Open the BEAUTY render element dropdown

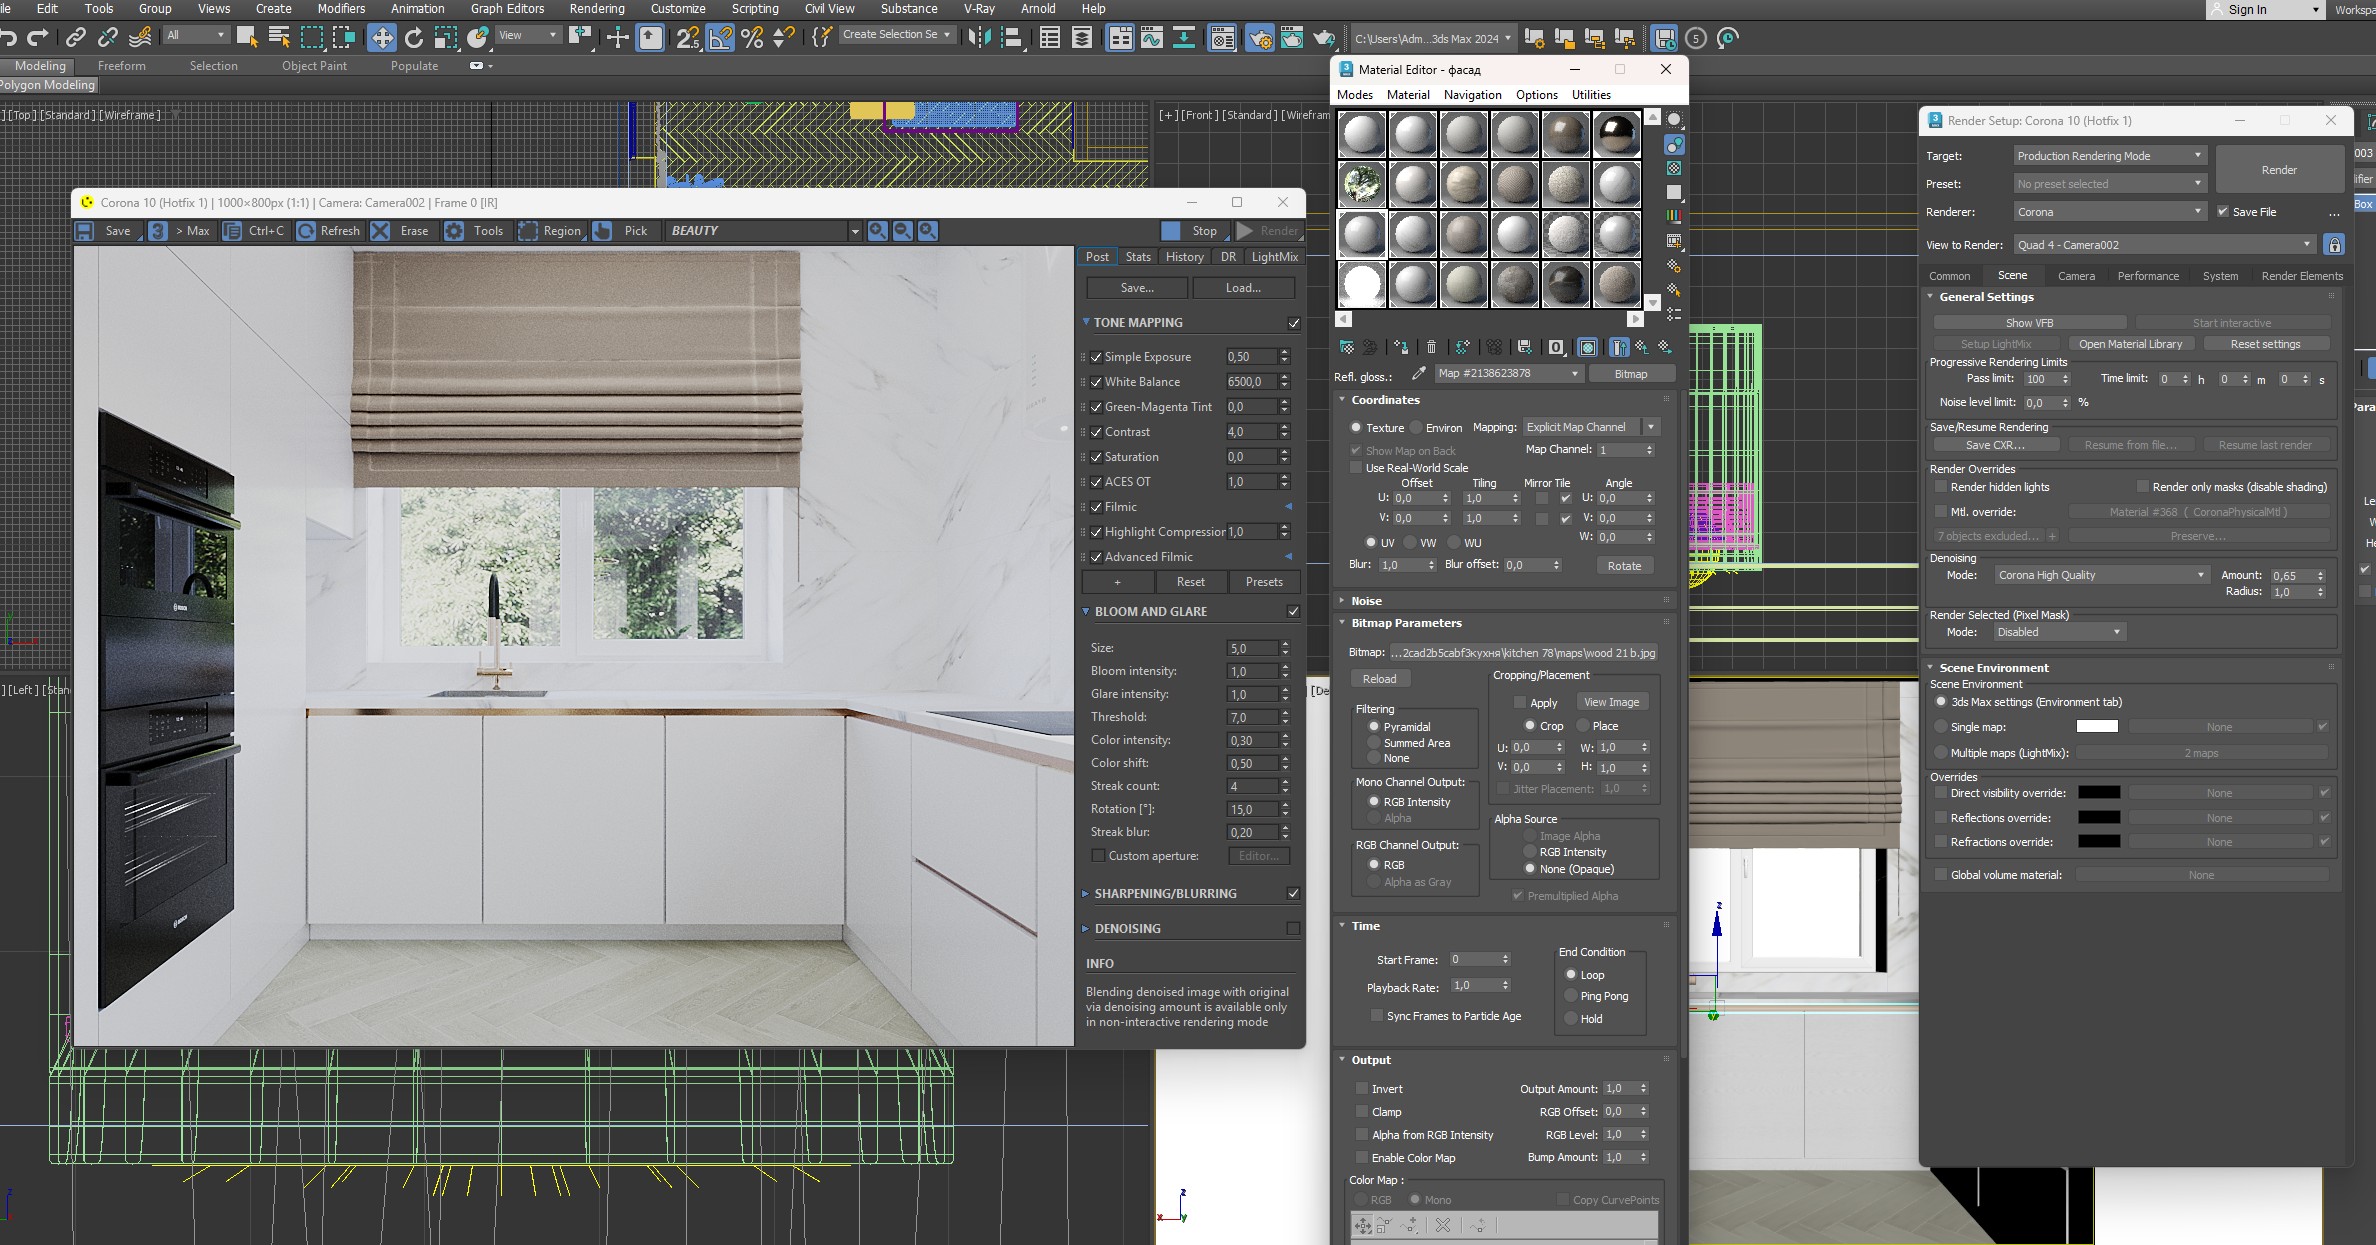(855, 231)
